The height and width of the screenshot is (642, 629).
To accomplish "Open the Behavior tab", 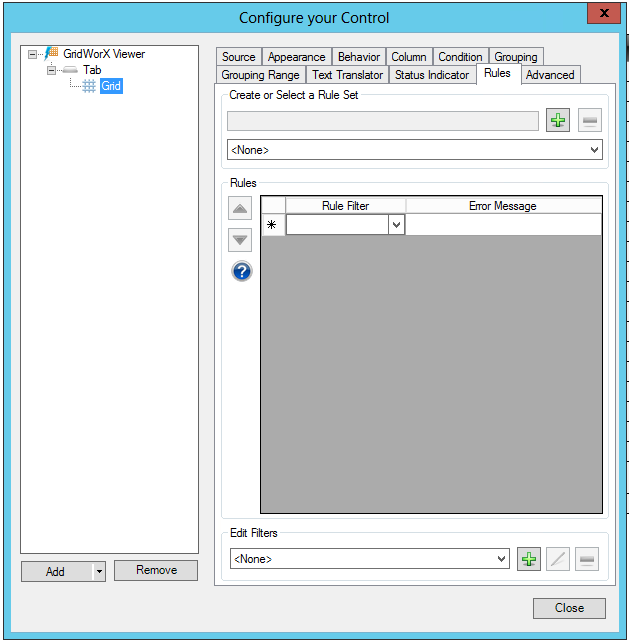I will click(359, 57).
